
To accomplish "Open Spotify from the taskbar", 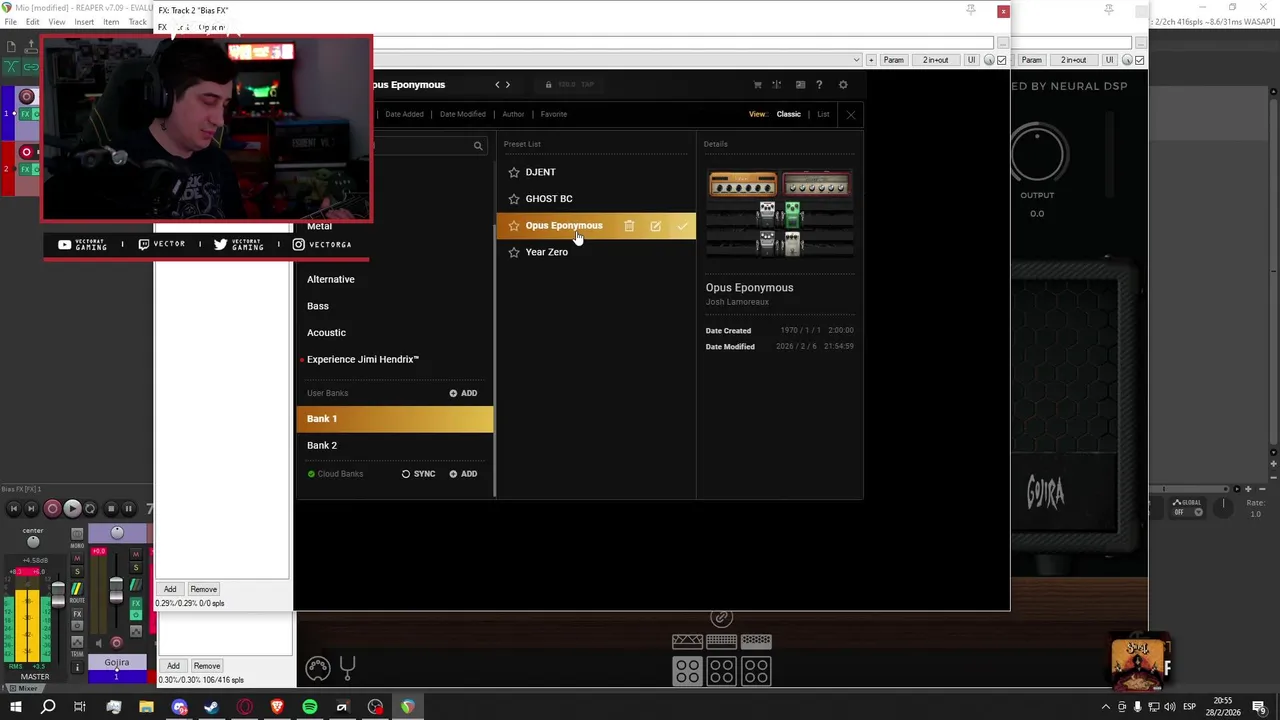I will (310, 707).
